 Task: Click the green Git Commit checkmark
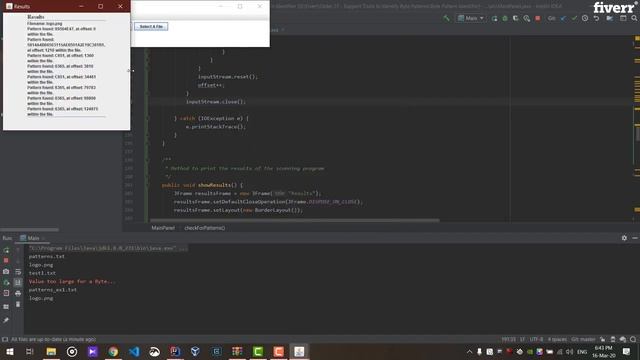click(574, 18)
